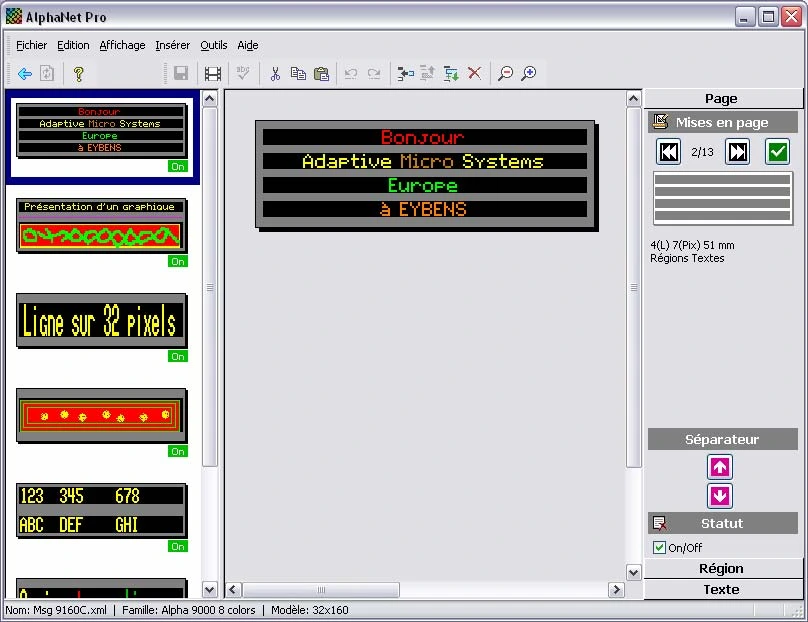808x622 pixels.
Task: Click editor vertical scroll down arrow
Action: [x=633, y=572]
